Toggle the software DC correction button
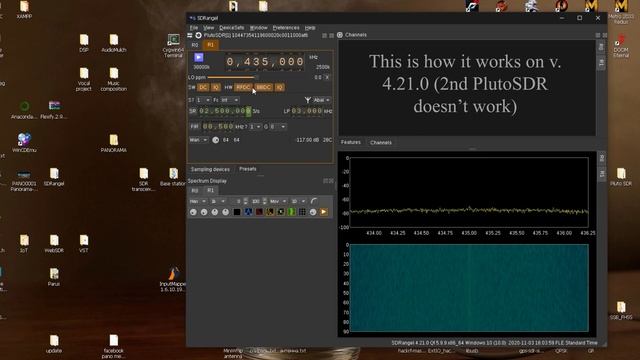Image resolution: width=640 pixels, height=360 pixels. pos(203,87)
